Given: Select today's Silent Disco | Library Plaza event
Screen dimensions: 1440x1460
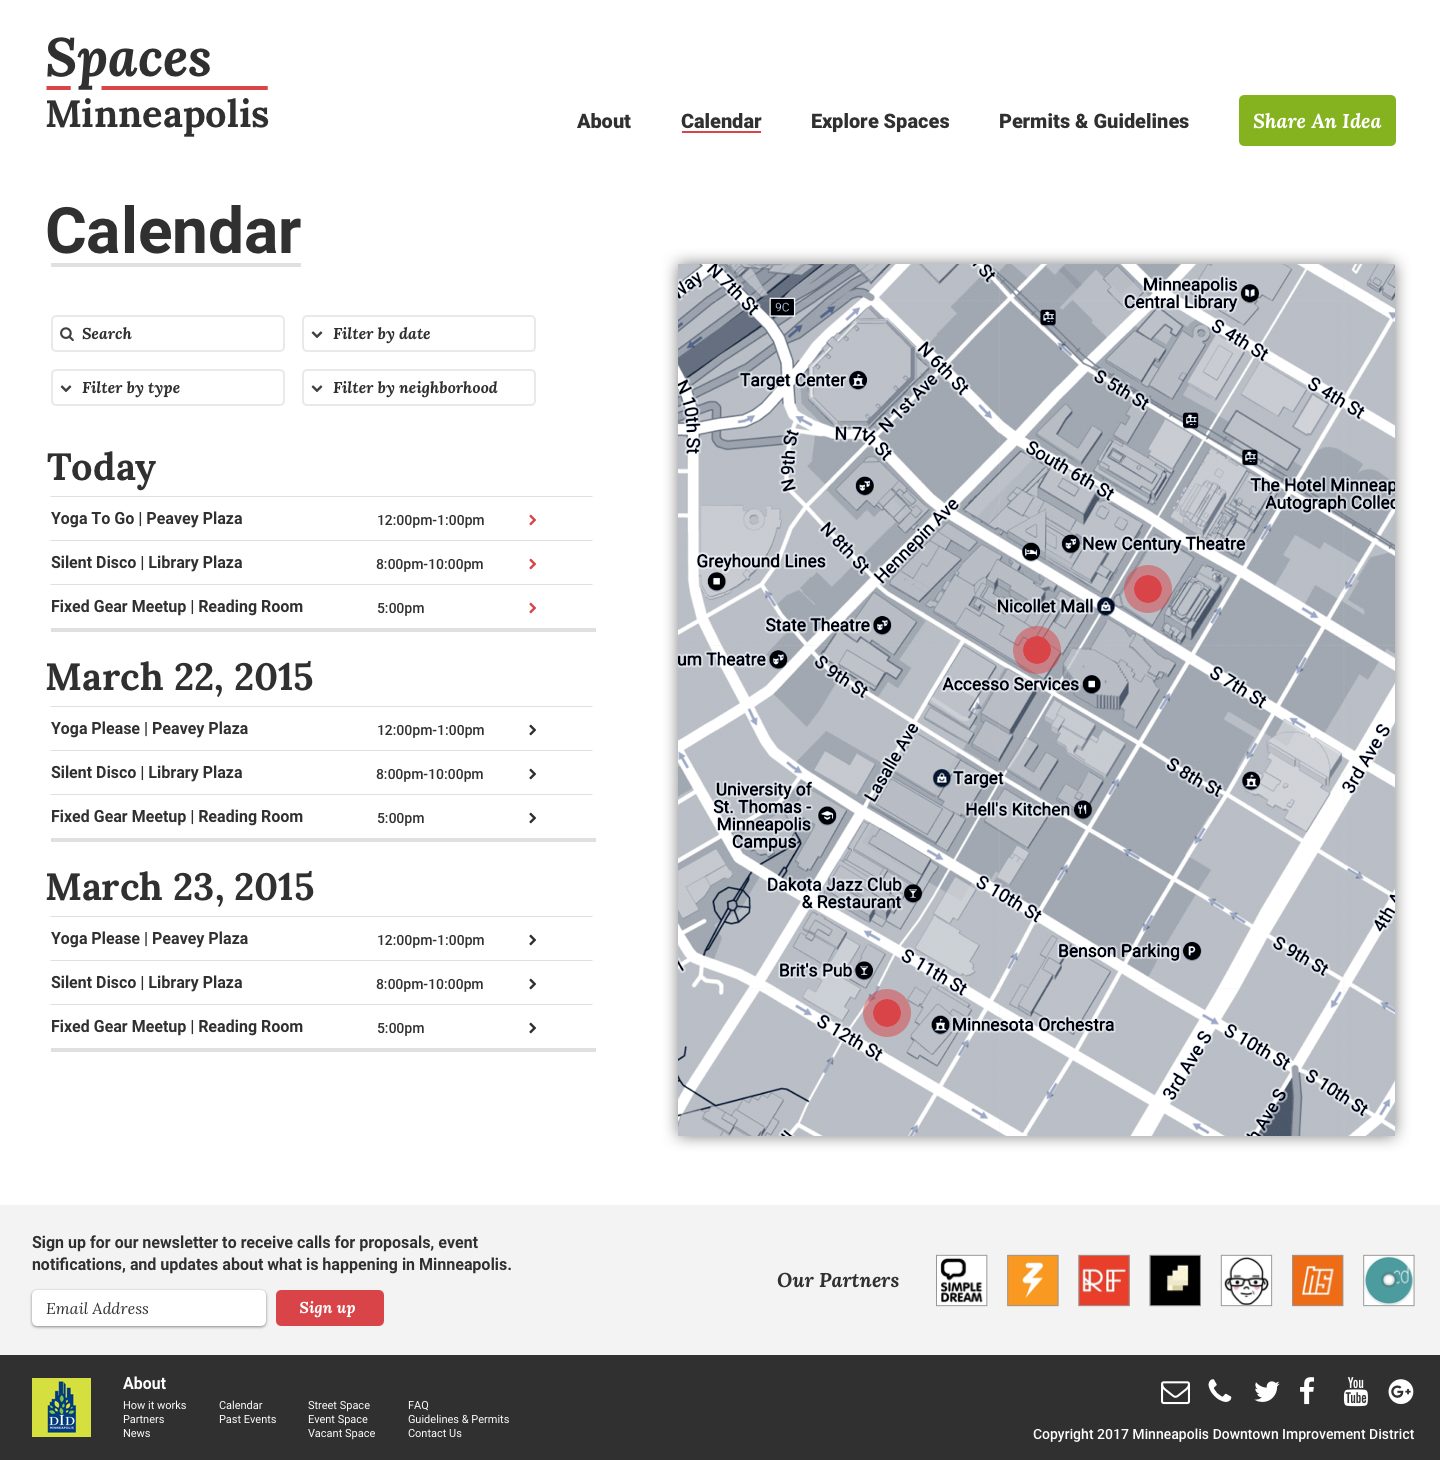Looking at the screenshot, I should coord(147,562).
